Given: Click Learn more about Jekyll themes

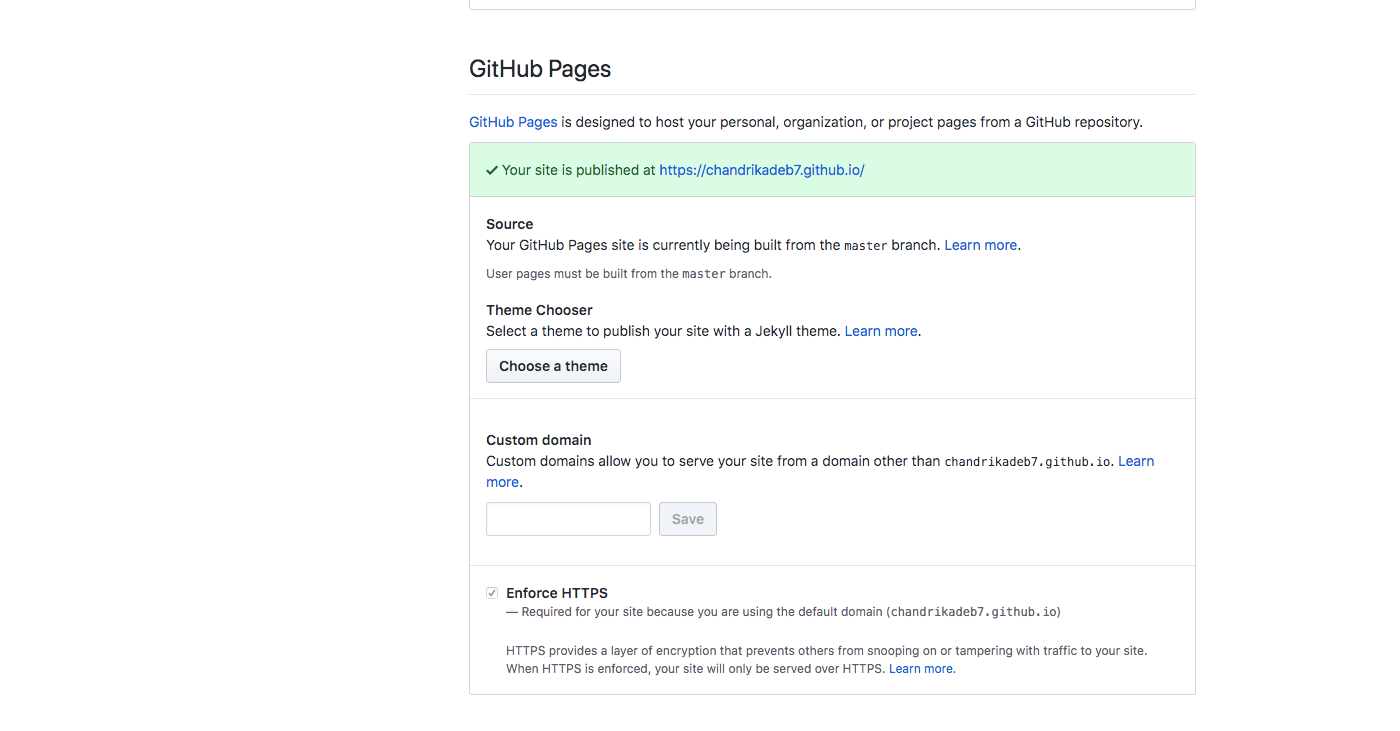Looking at the screenshot, I should [881, 331].
